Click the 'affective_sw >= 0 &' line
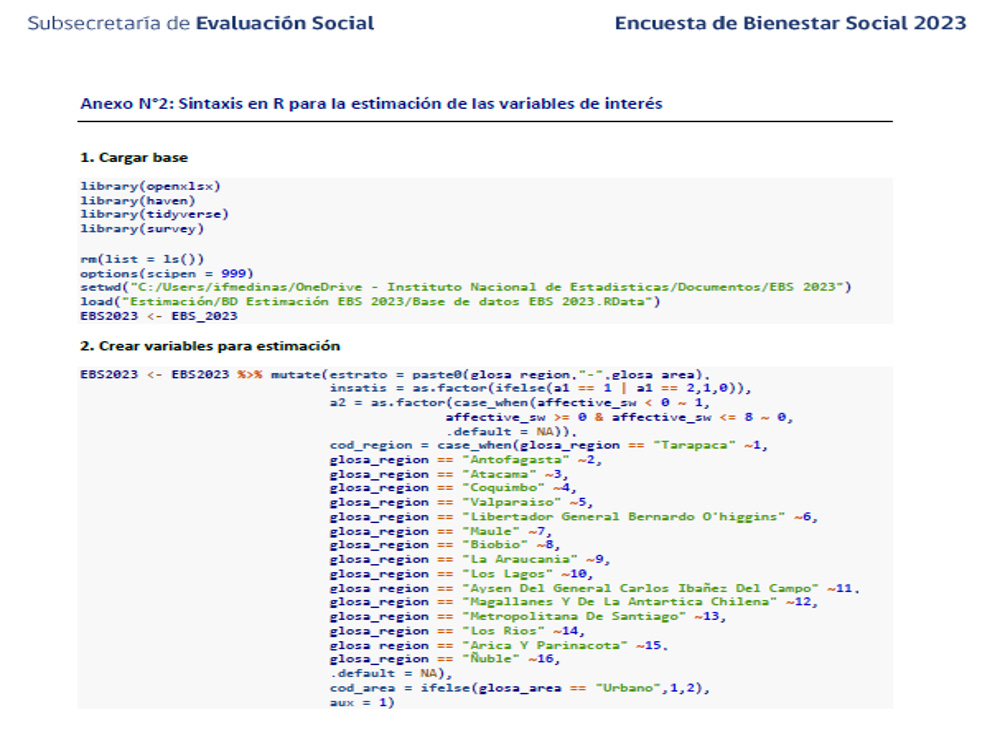Image resolution: width=1000 pixels, height=750 pixels. point(619,417)
